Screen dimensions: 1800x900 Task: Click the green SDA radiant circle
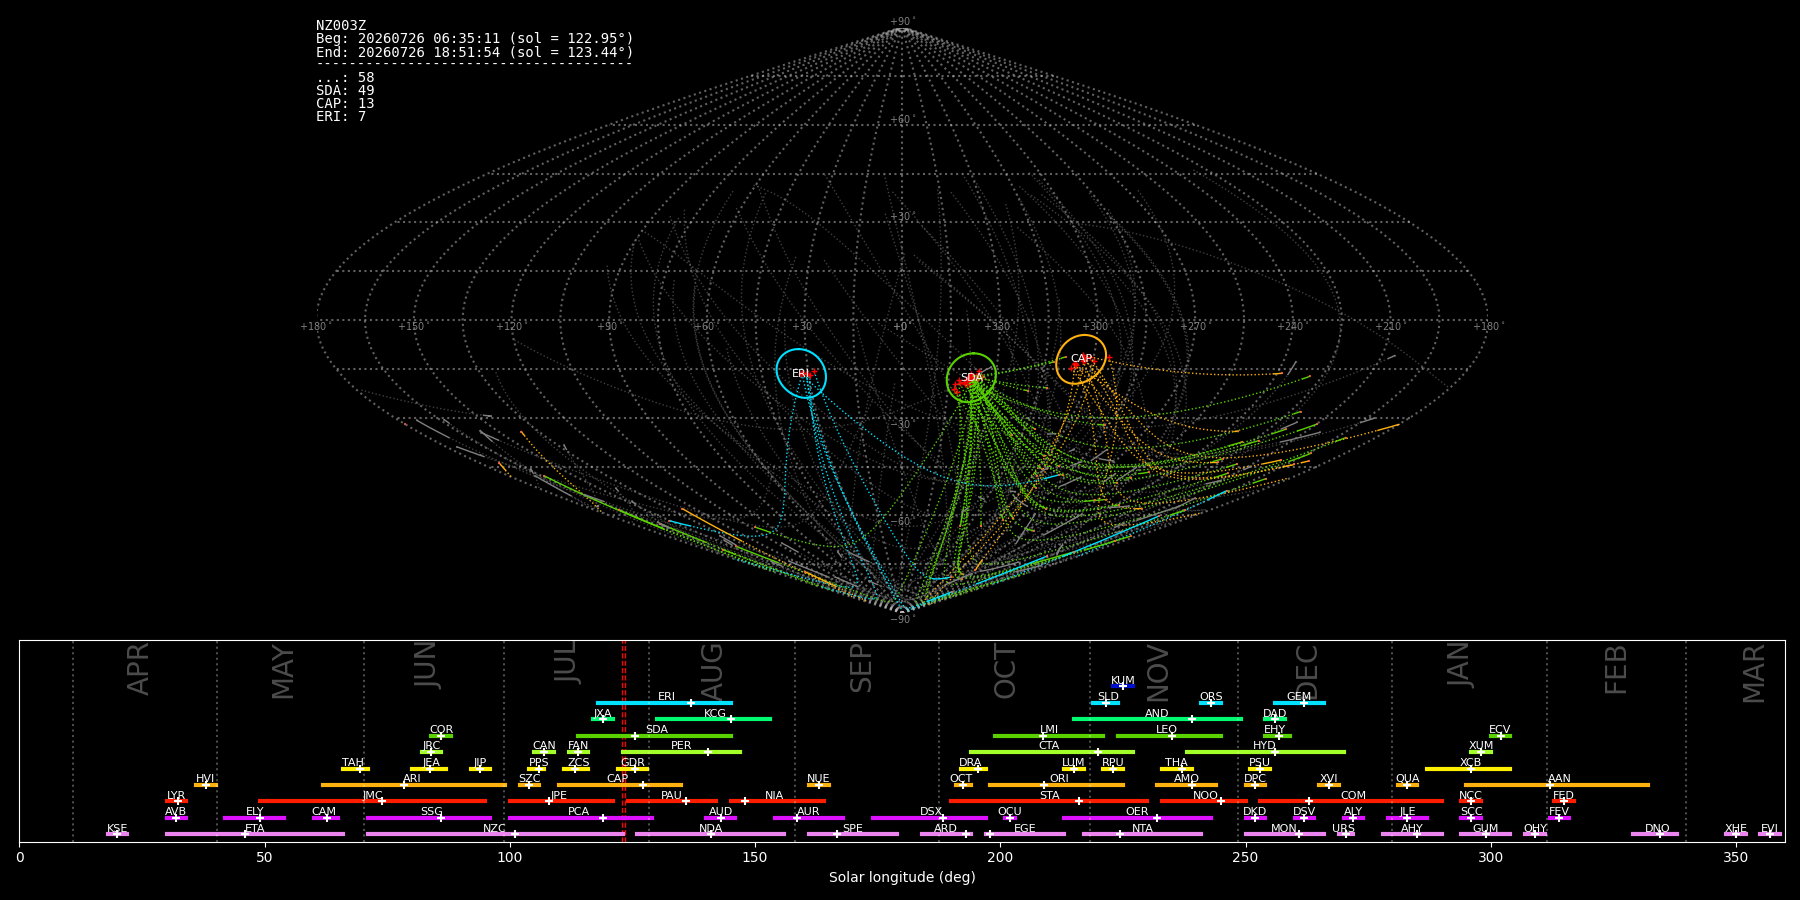[972, 378]
